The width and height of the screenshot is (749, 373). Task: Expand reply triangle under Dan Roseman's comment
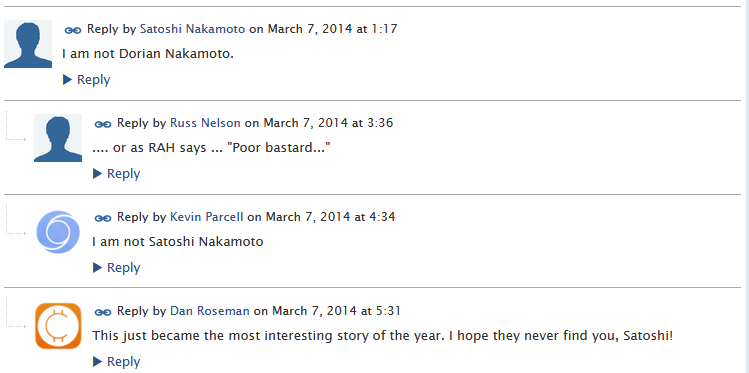pos(97,361)
